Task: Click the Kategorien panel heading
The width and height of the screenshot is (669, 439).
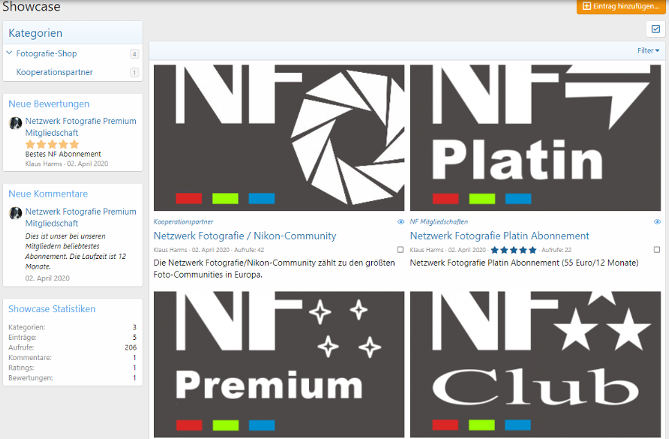Action: pos(35,33)
